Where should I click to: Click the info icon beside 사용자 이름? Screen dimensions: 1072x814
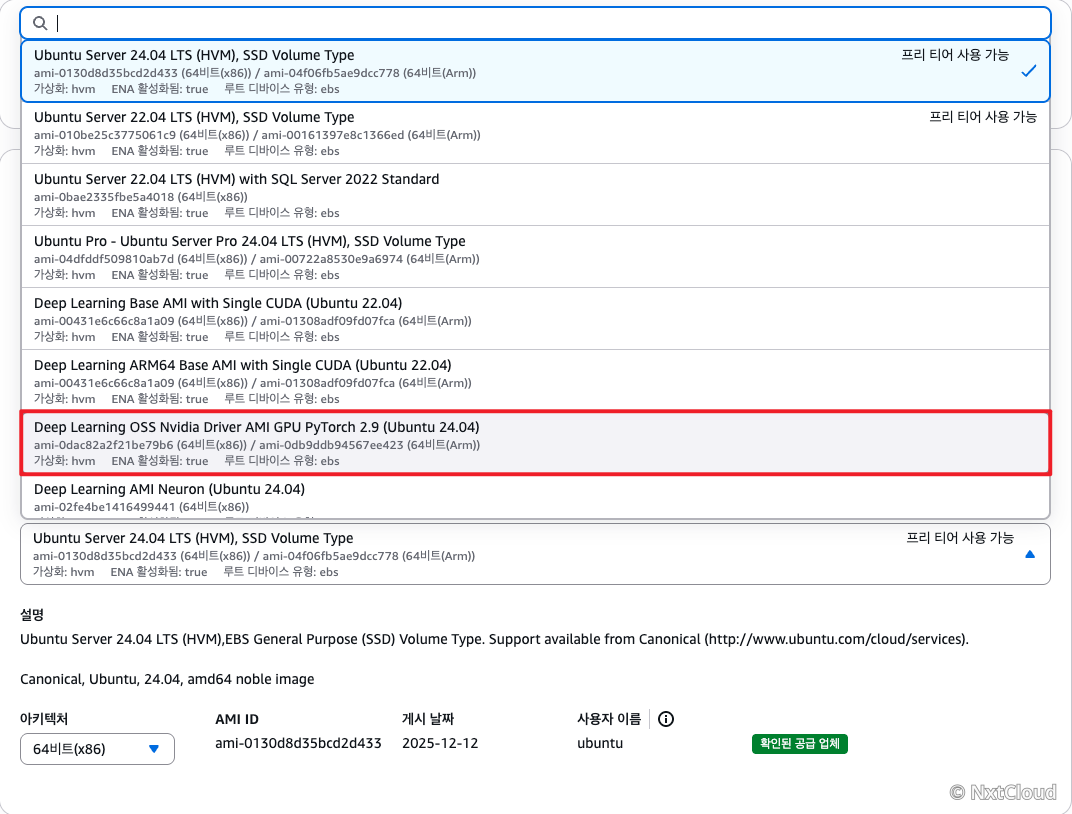click(x=665, y=719)
